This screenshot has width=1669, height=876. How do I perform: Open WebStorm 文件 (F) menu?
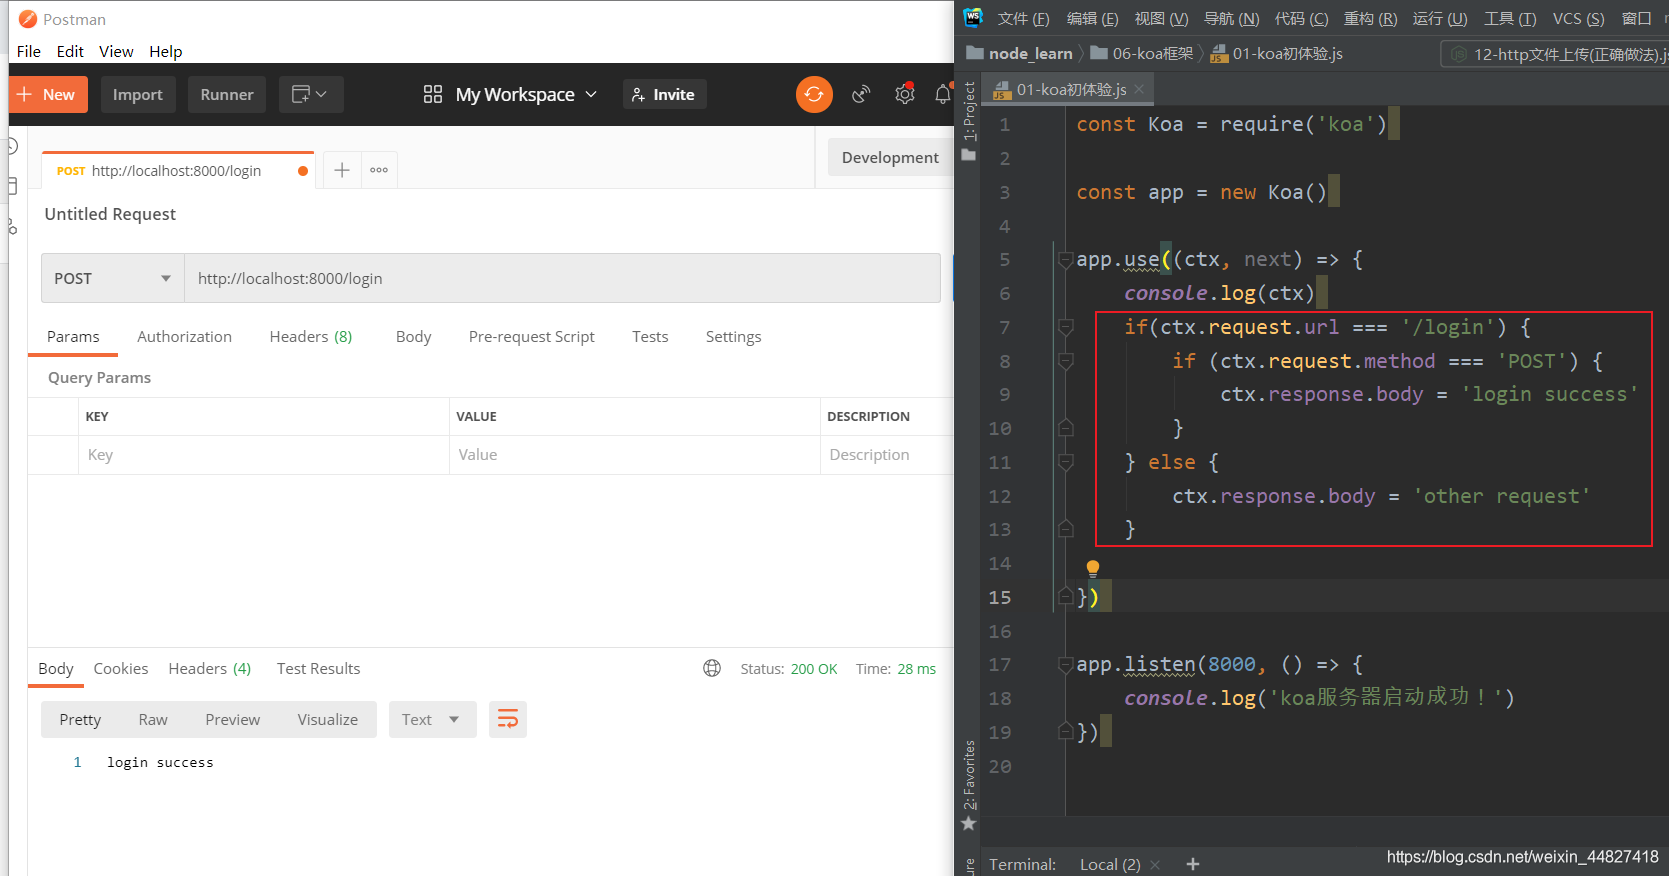(x=1023, y=19)
